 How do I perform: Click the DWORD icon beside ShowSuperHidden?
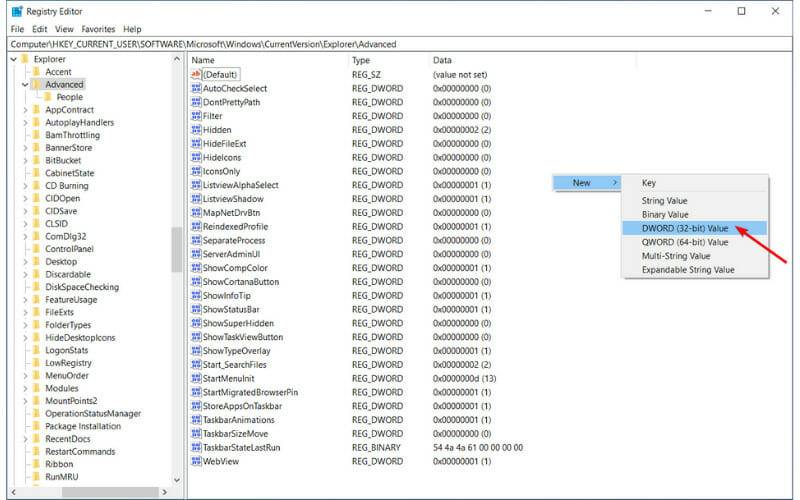point(196,323)
